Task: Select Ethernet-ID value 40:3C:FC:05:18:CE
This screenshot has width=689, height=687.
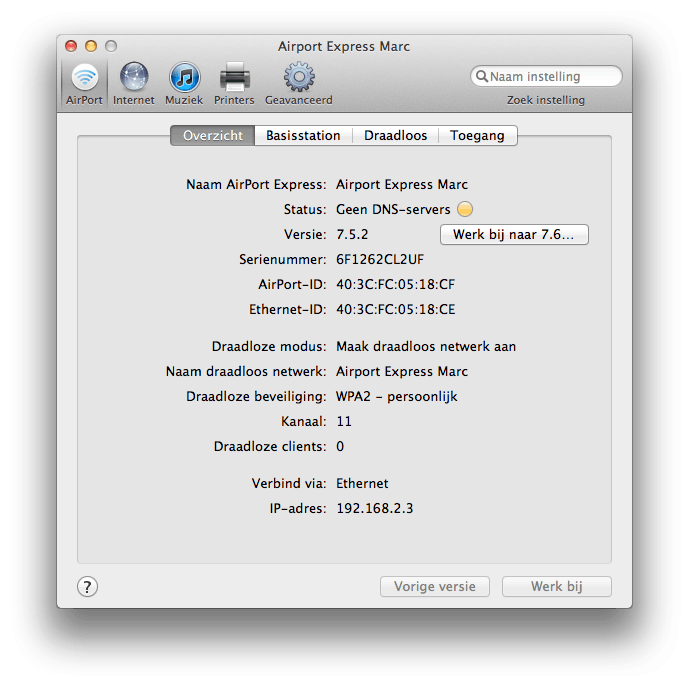Action: tap(395, 309)
